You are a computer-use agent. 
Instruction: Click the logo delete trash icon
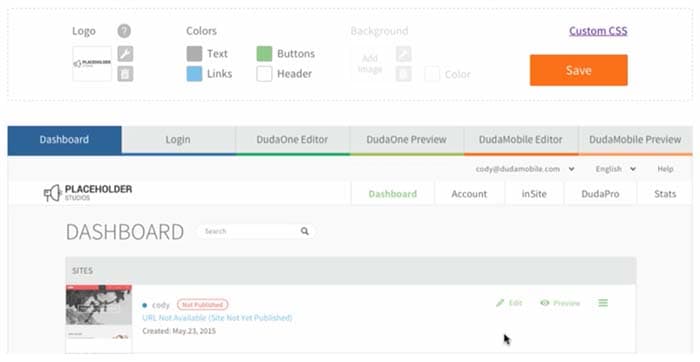(x=125, y=74)
